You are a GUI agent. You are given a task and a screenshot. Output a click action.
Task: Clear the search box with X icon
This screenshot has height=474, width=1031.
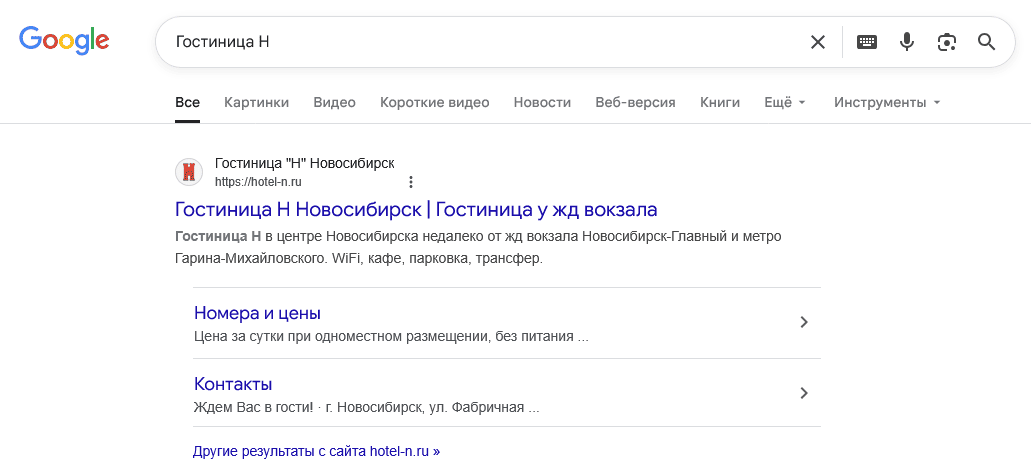coord(818,42)
